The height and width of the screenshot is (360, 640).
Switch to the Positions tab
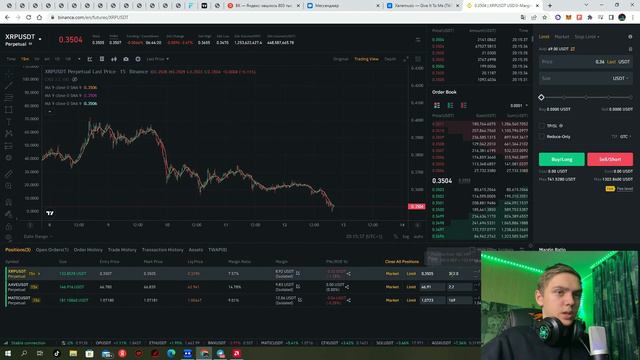[x=18, y=250]
